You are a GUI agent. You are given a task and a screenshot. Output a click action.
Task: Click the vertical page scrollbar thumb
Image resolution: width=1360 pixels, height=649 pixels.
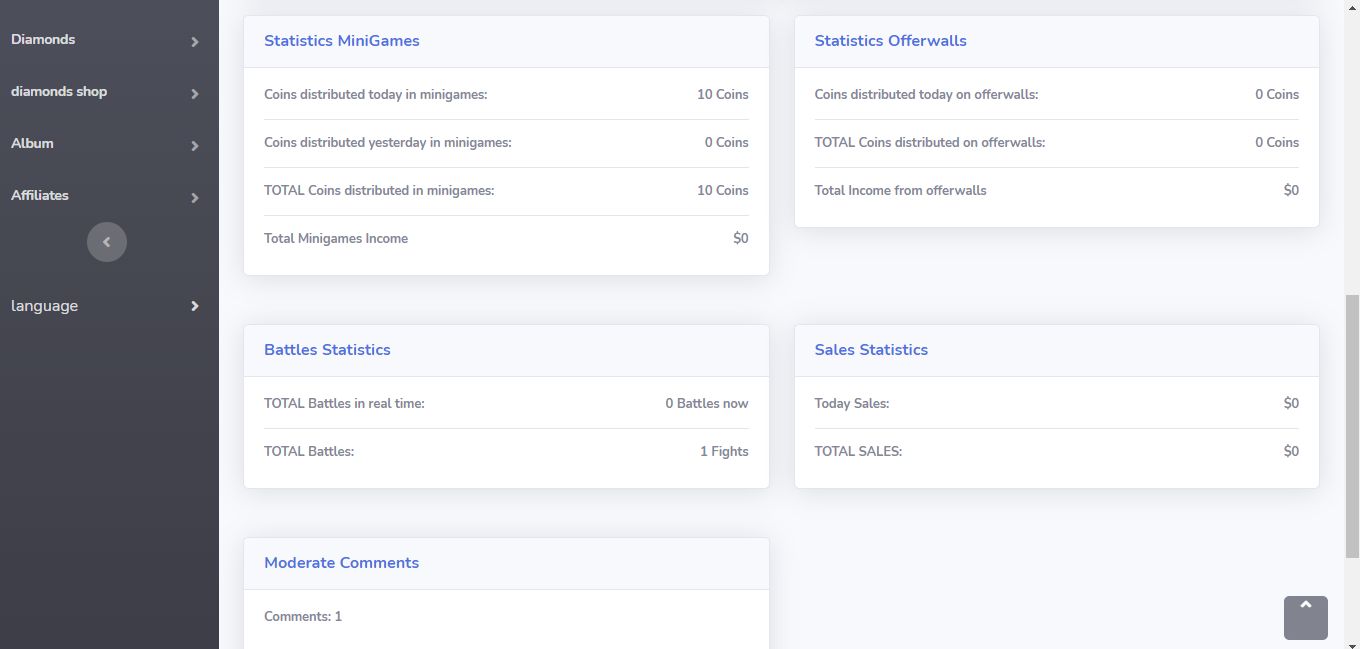coord(1352,425)
